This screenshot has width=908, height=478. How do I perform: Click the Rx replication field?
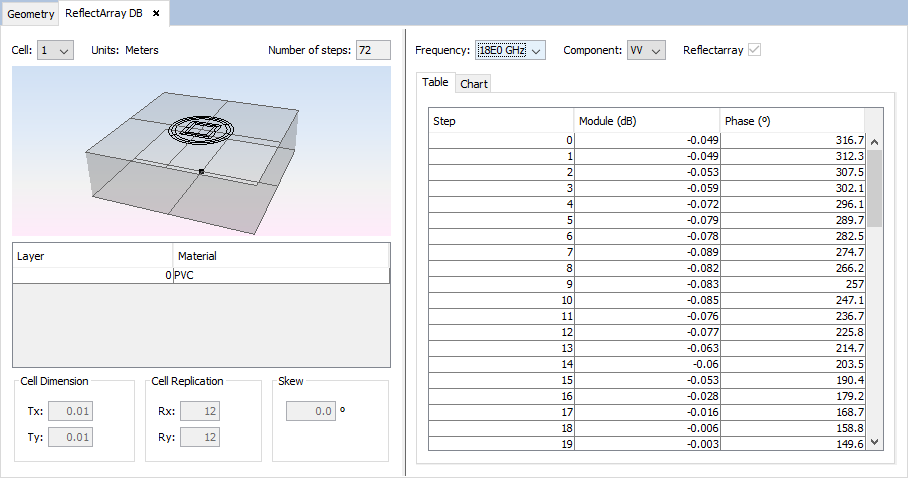(197, 411)
